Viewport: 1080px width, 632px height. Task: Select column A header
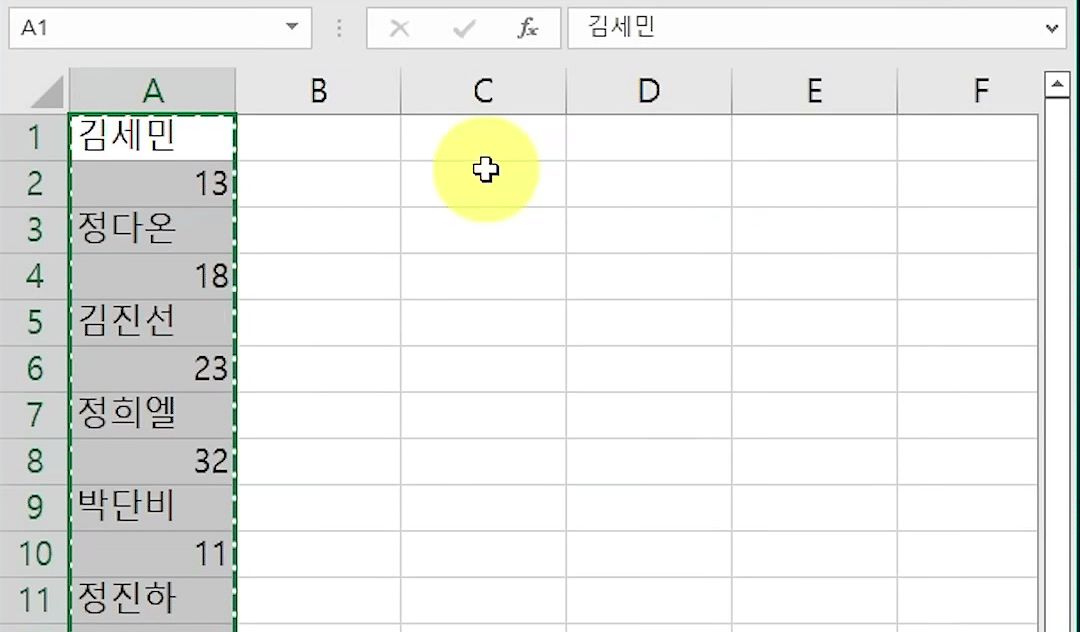pos(153,91)
